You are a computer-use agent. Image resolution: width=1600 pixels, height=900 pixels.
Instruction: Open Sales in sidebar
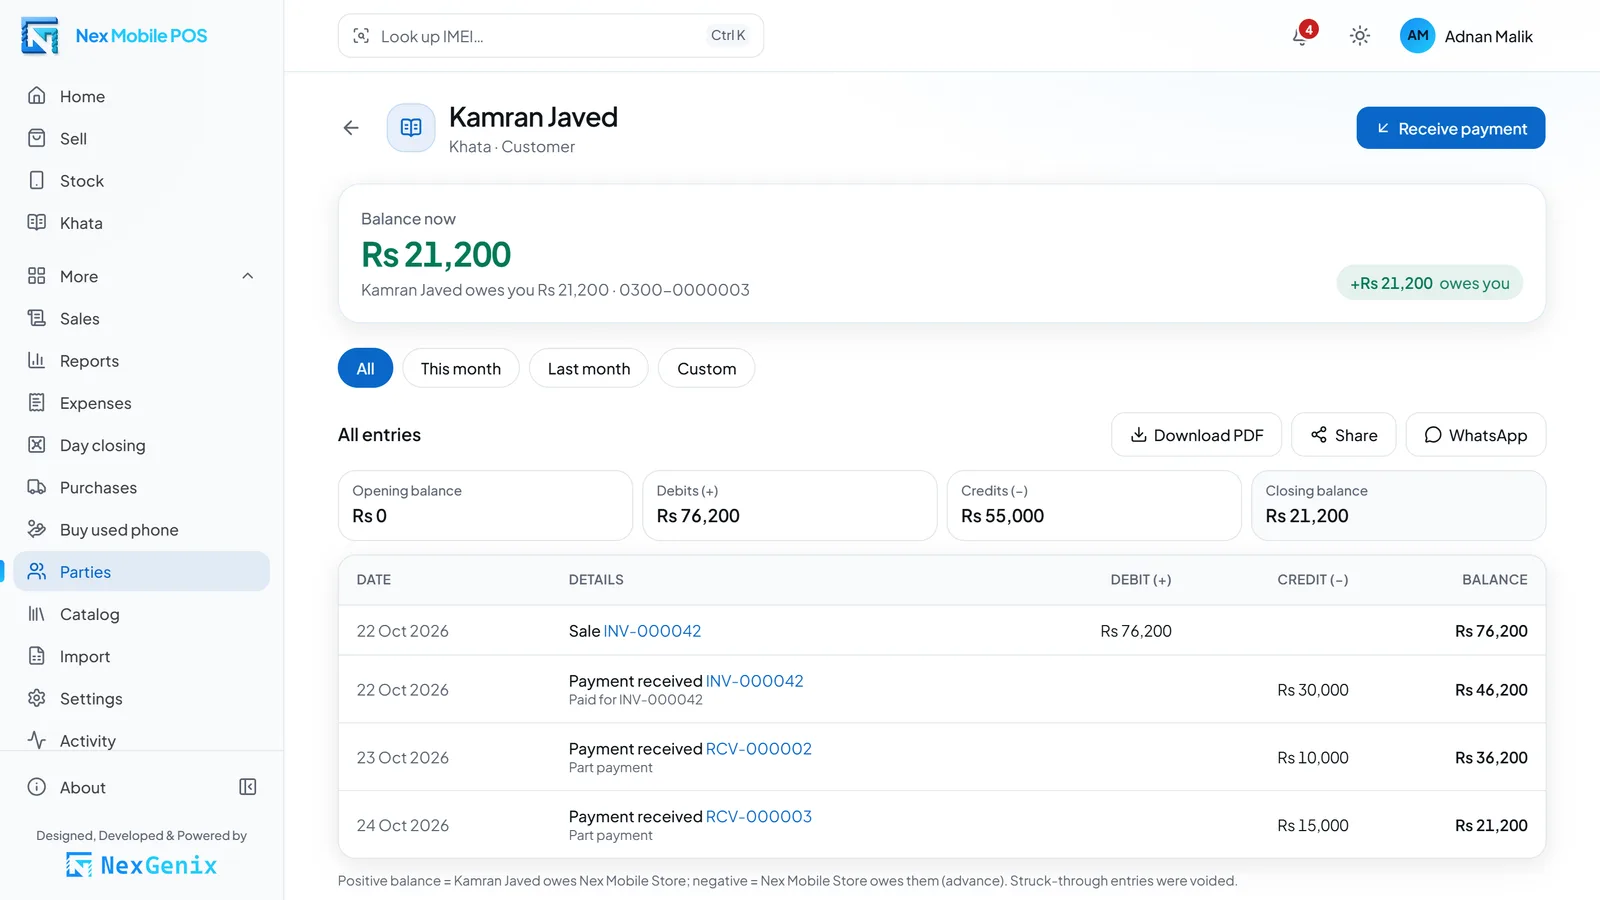pyautogui.click(x=142, y=319)
